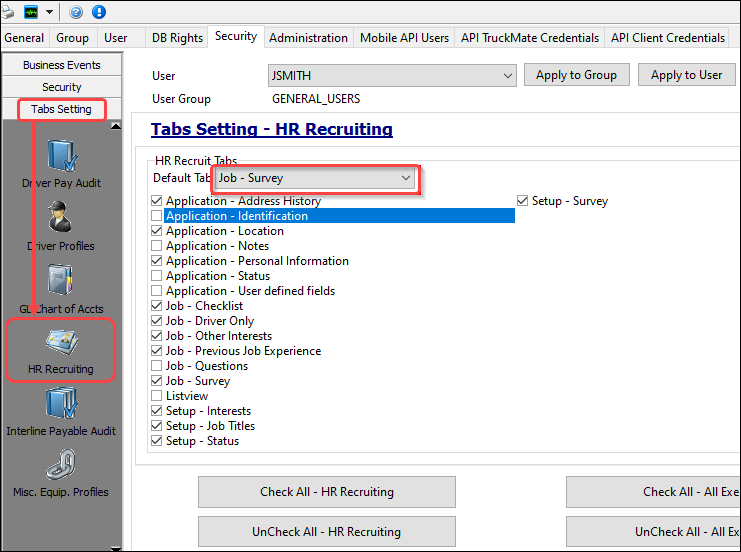Open dropdown arrow beside monitor icon
The height and width of the screenshot is (552, 741).
click(x=49, y=12)
